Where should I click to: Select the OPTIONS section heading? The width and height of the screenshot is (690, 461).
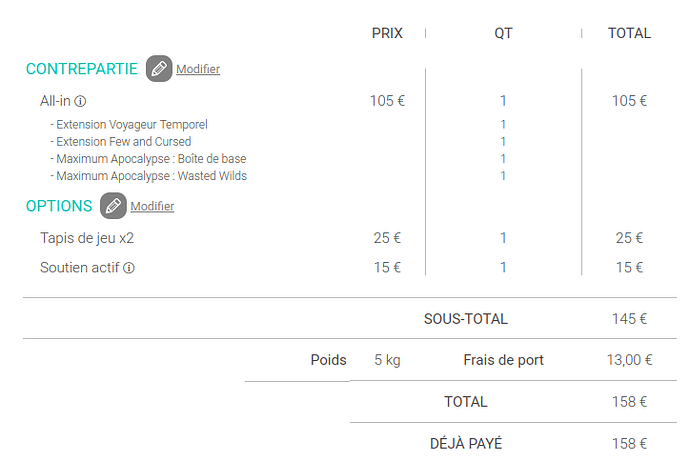coord(59,206)
